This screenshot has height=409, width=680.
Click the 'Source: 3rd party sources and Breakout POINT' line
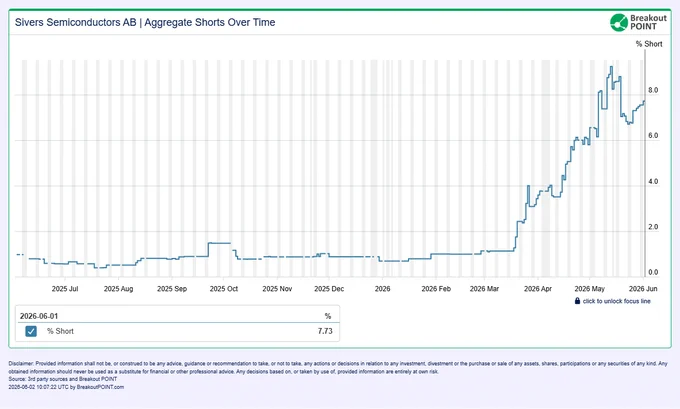pos(63,379)
